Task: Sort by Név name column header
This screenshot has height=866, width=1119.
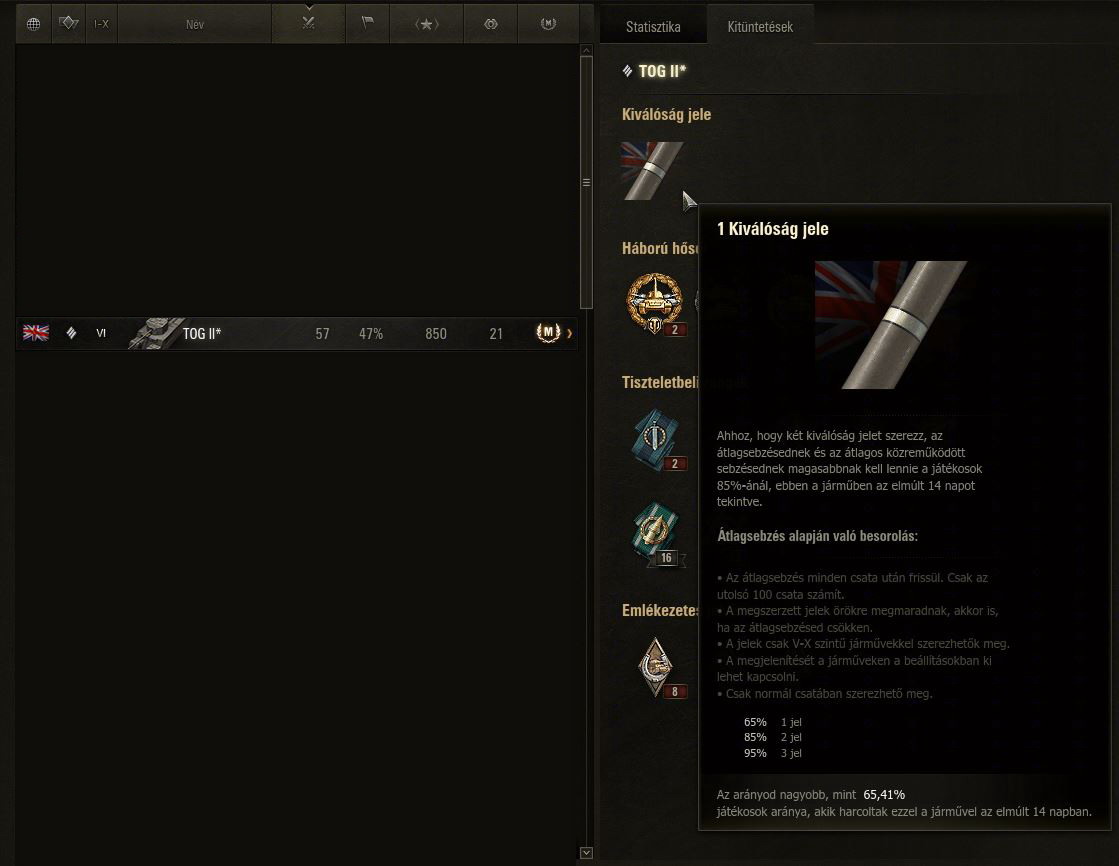Action: 195,24
